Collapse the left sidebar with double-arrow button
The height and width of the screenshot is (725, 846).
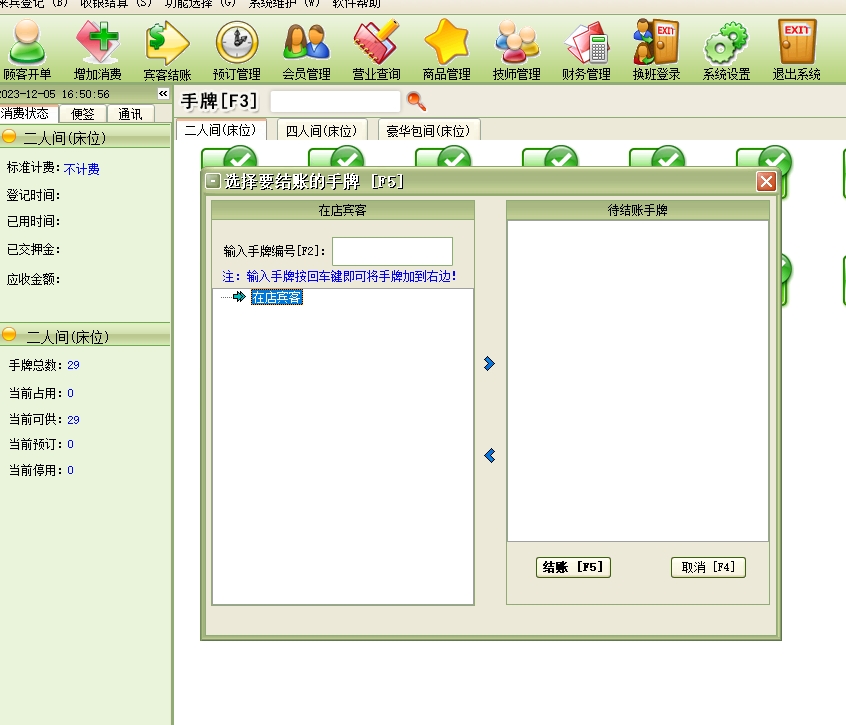(163, 94)
